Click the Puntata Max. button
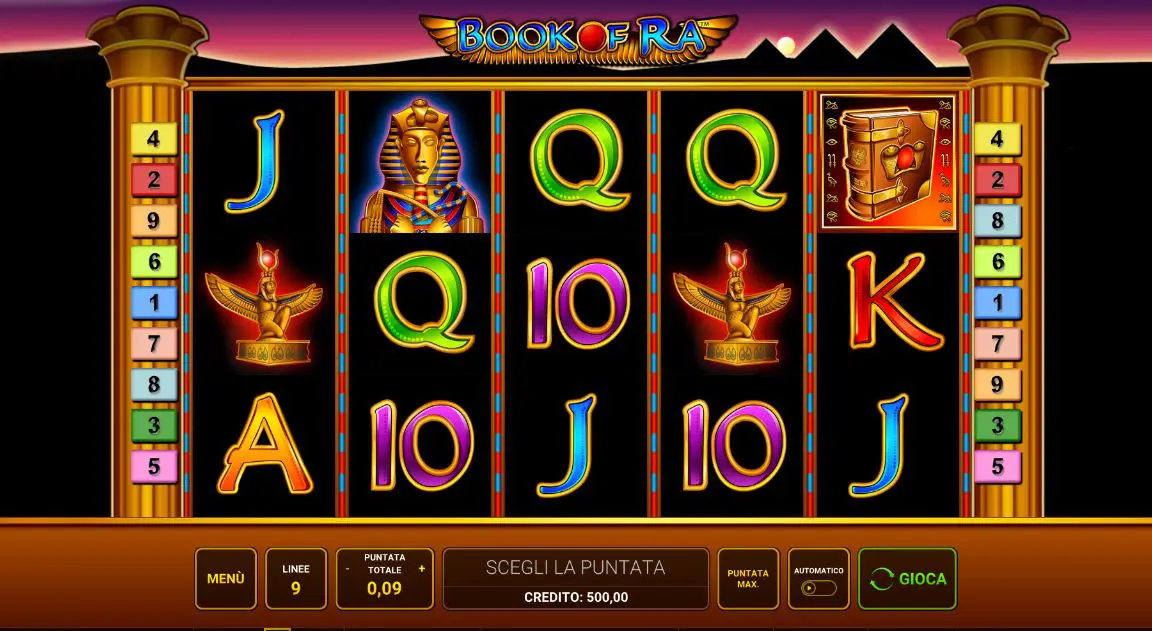This screenshot has height=631, width=1152. [748, 579]
